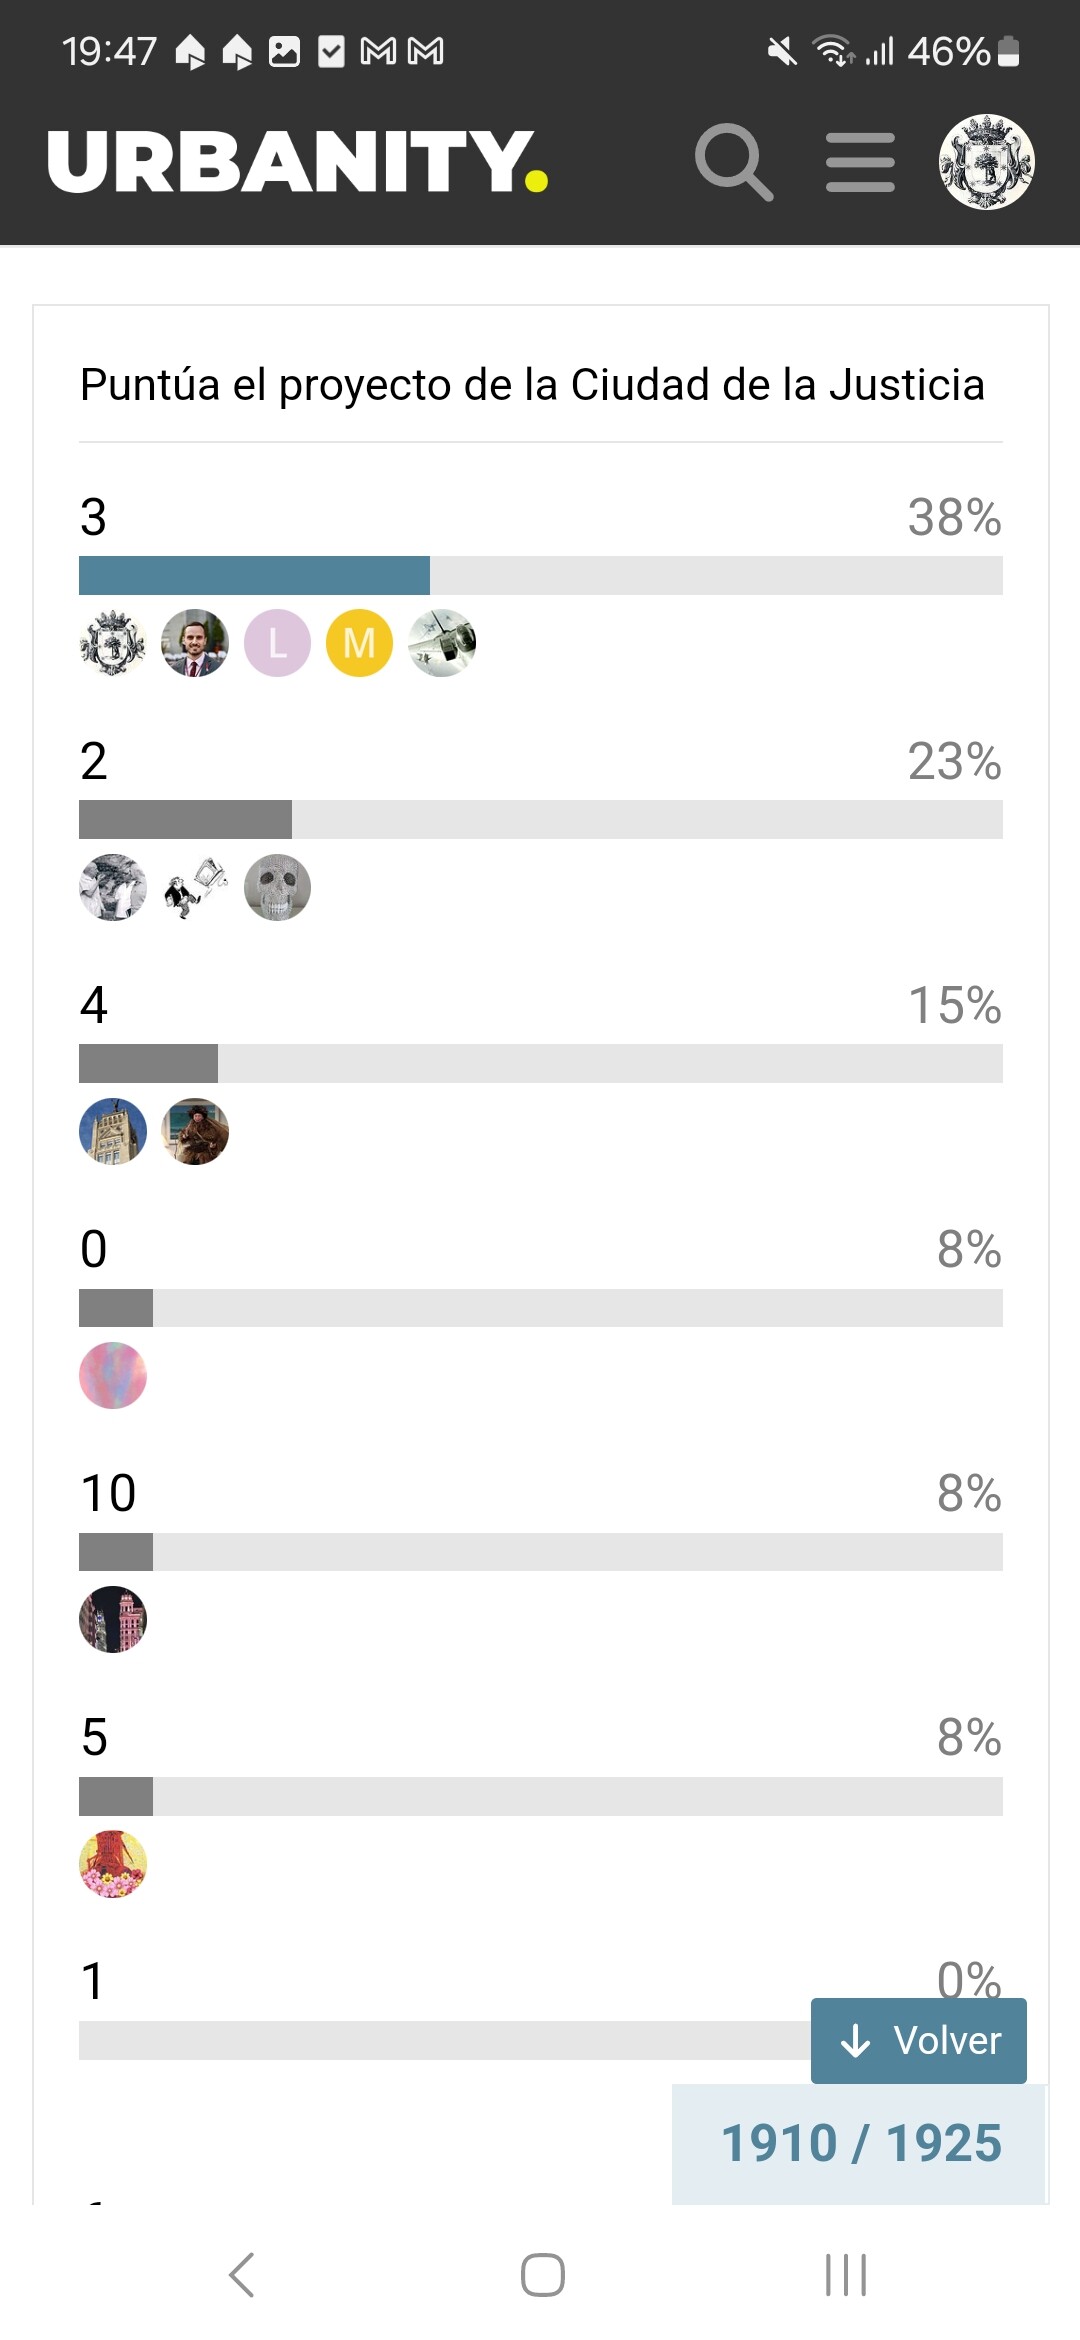Open the tower building avatar under option 4
The image size is (1080, 2340).
113,1131
